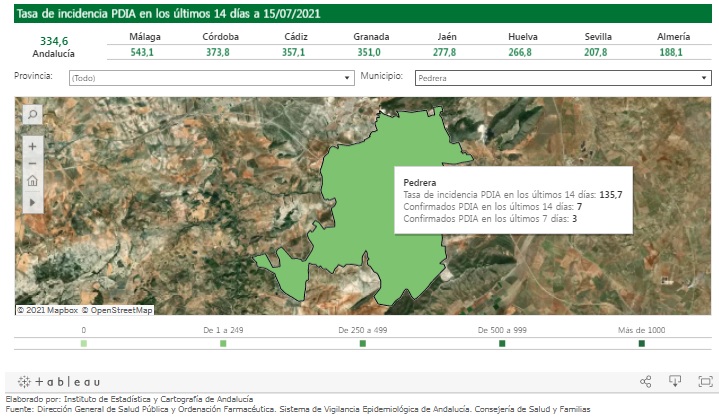
Task: Zoom in on the map with plus button
Action: click(x=32, y=146)
